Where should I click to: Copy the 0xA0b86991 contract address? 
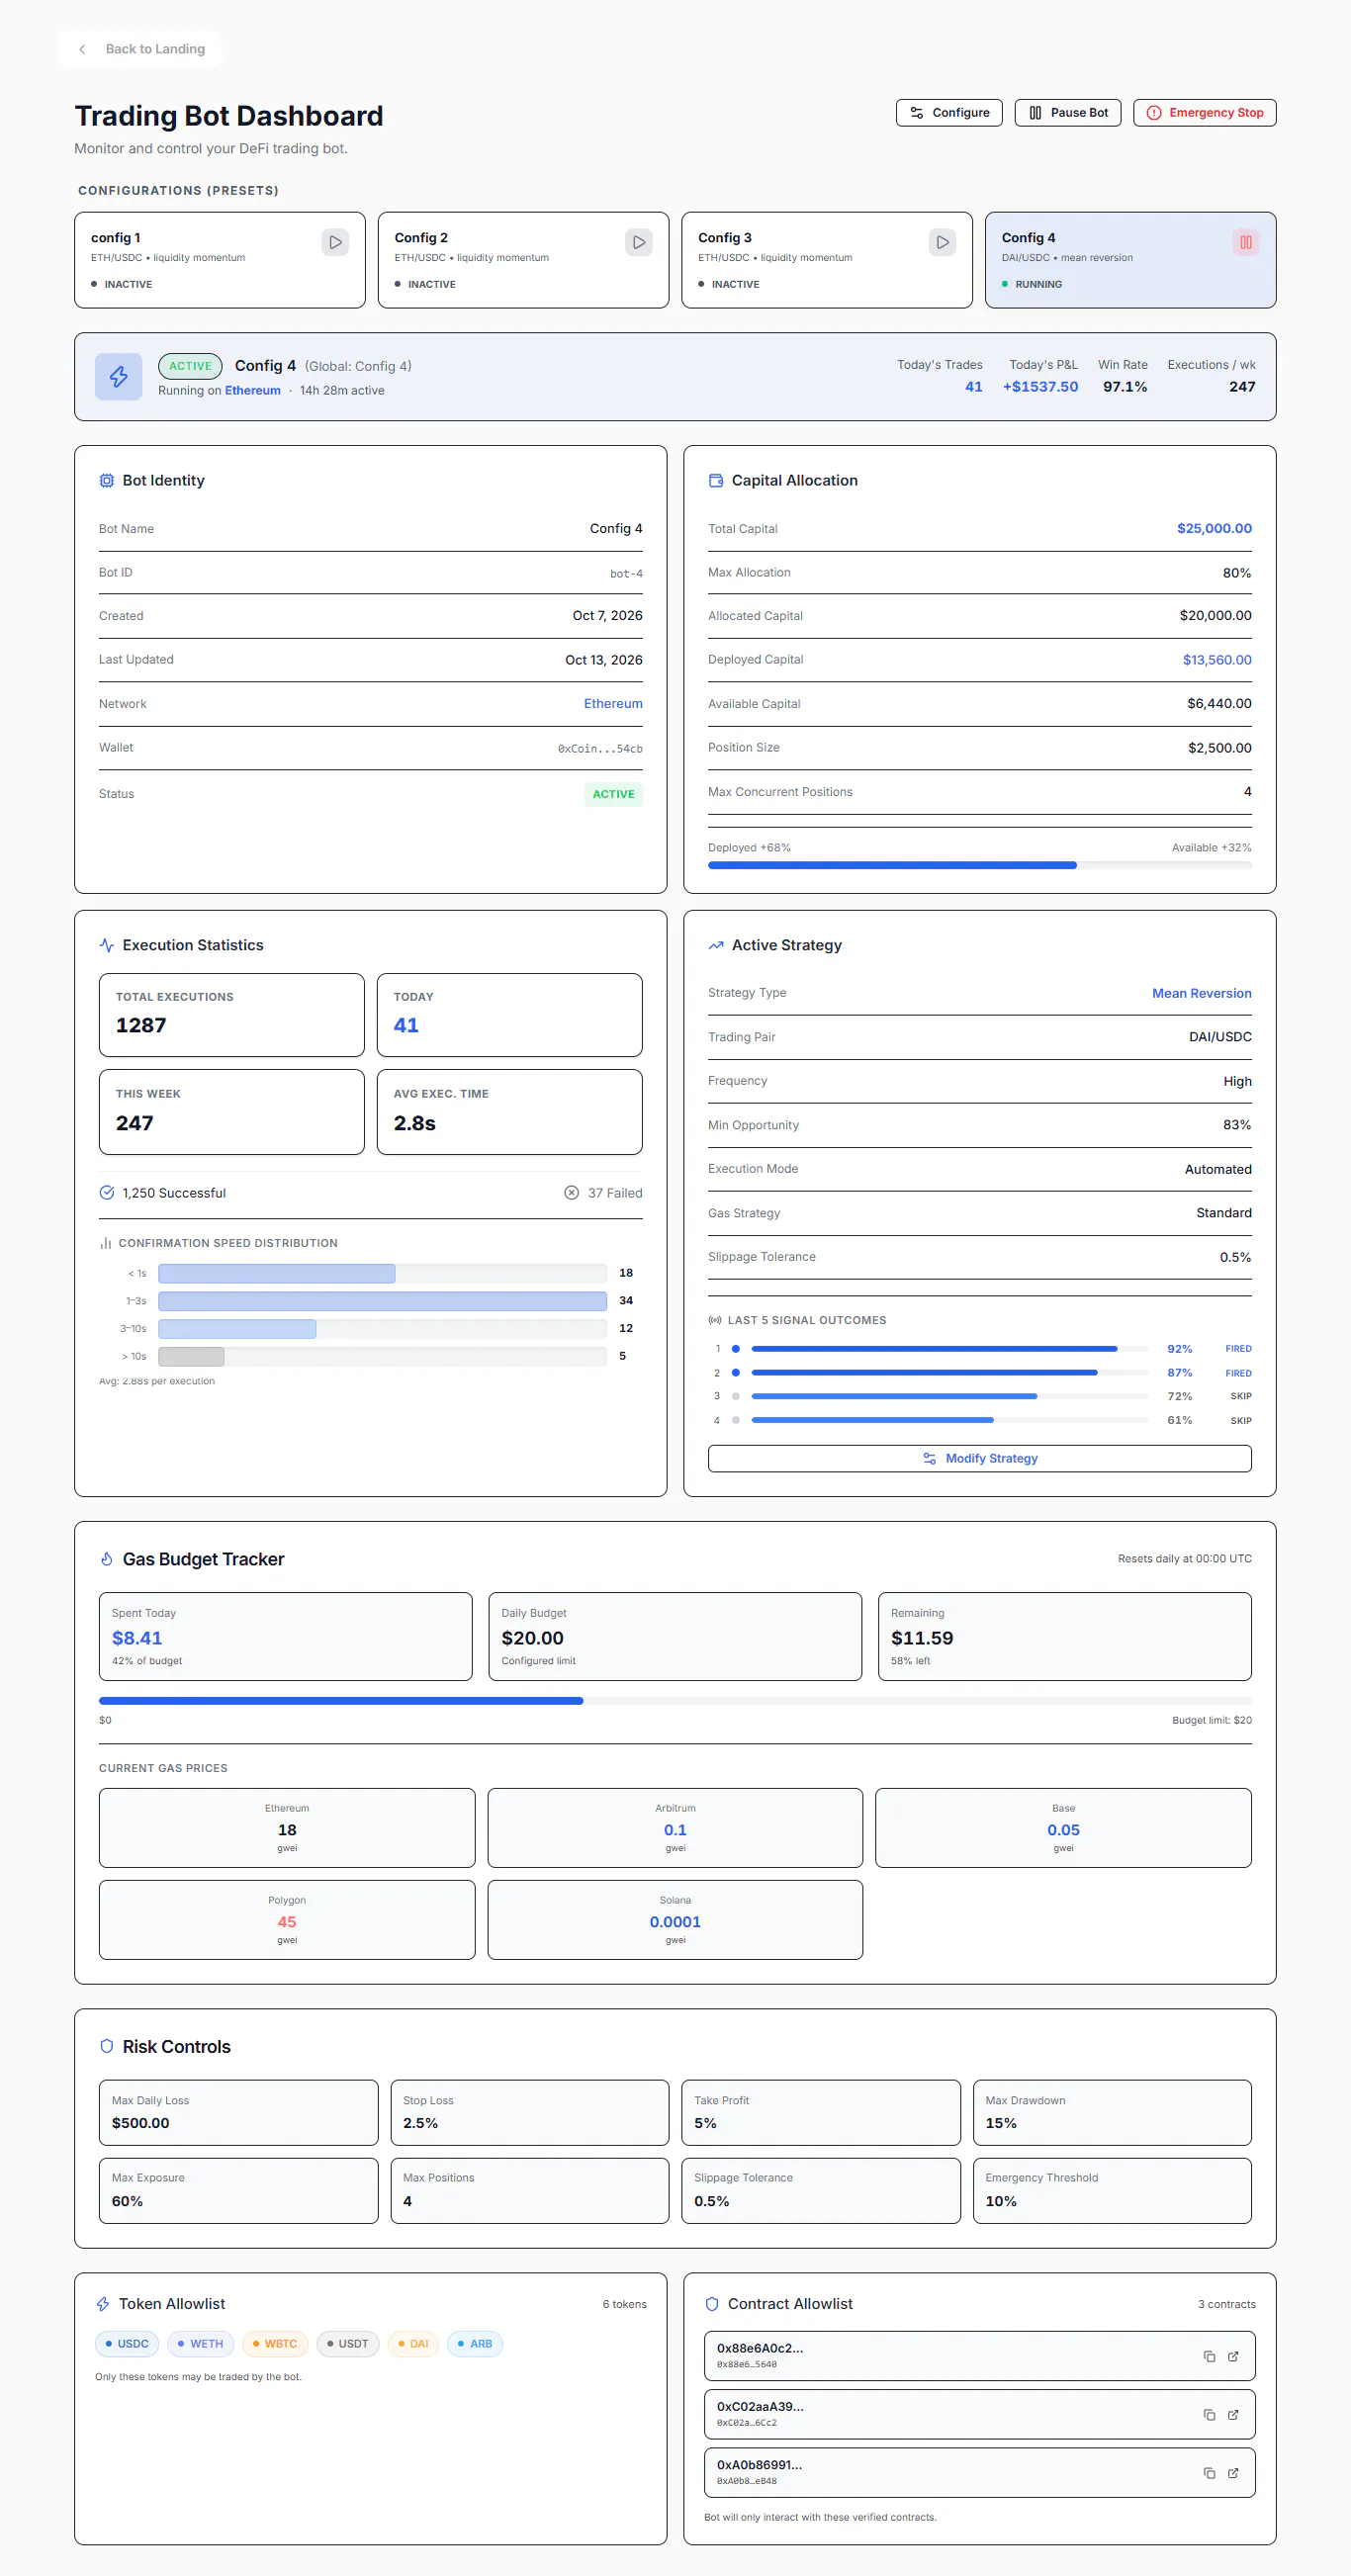(x=1209, y=2473)
